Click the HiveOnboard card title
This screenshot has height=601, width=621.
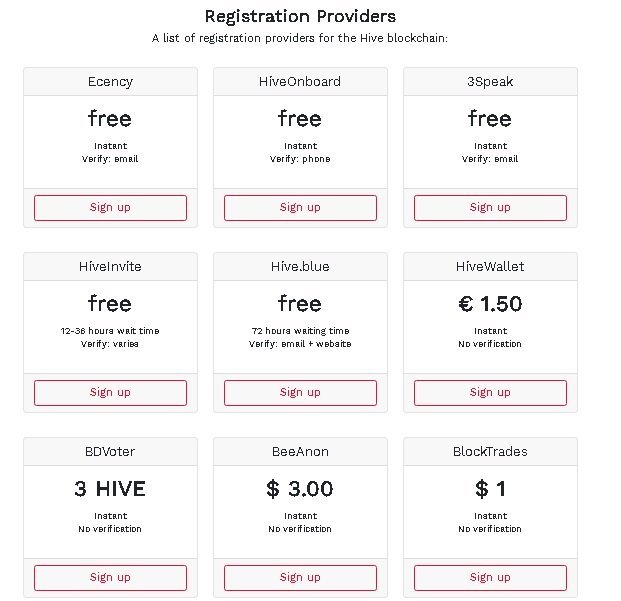point(300,82)
